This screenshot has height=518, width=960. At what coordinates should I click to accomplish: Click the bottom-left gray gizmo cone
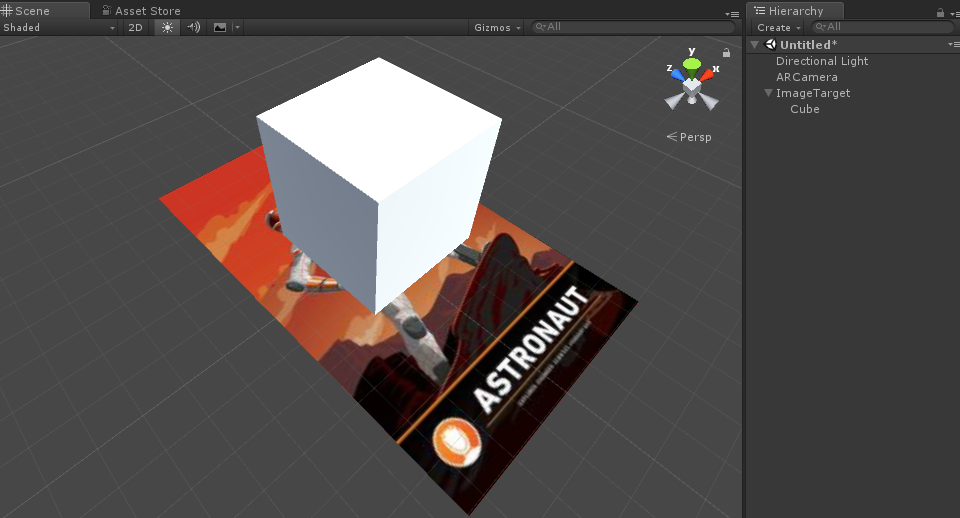click(x=675, y=101)
